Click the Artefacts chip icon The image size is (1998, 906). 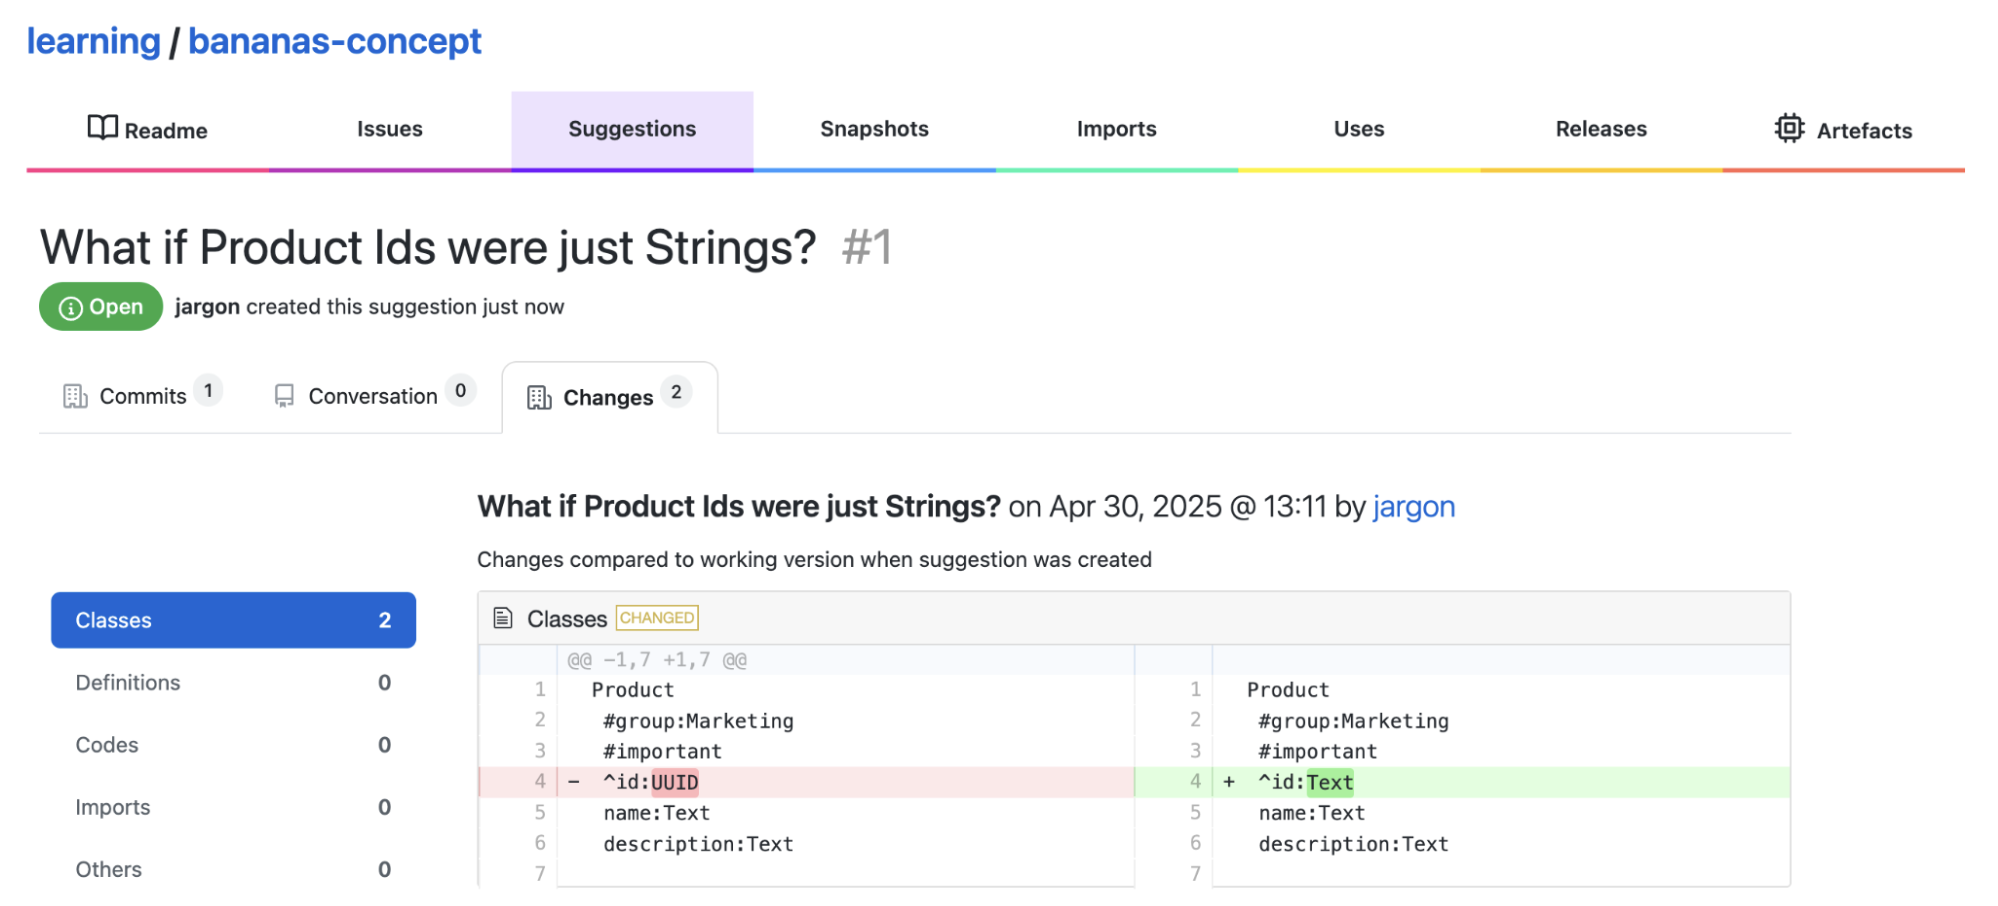click(x=1788, y=129)
